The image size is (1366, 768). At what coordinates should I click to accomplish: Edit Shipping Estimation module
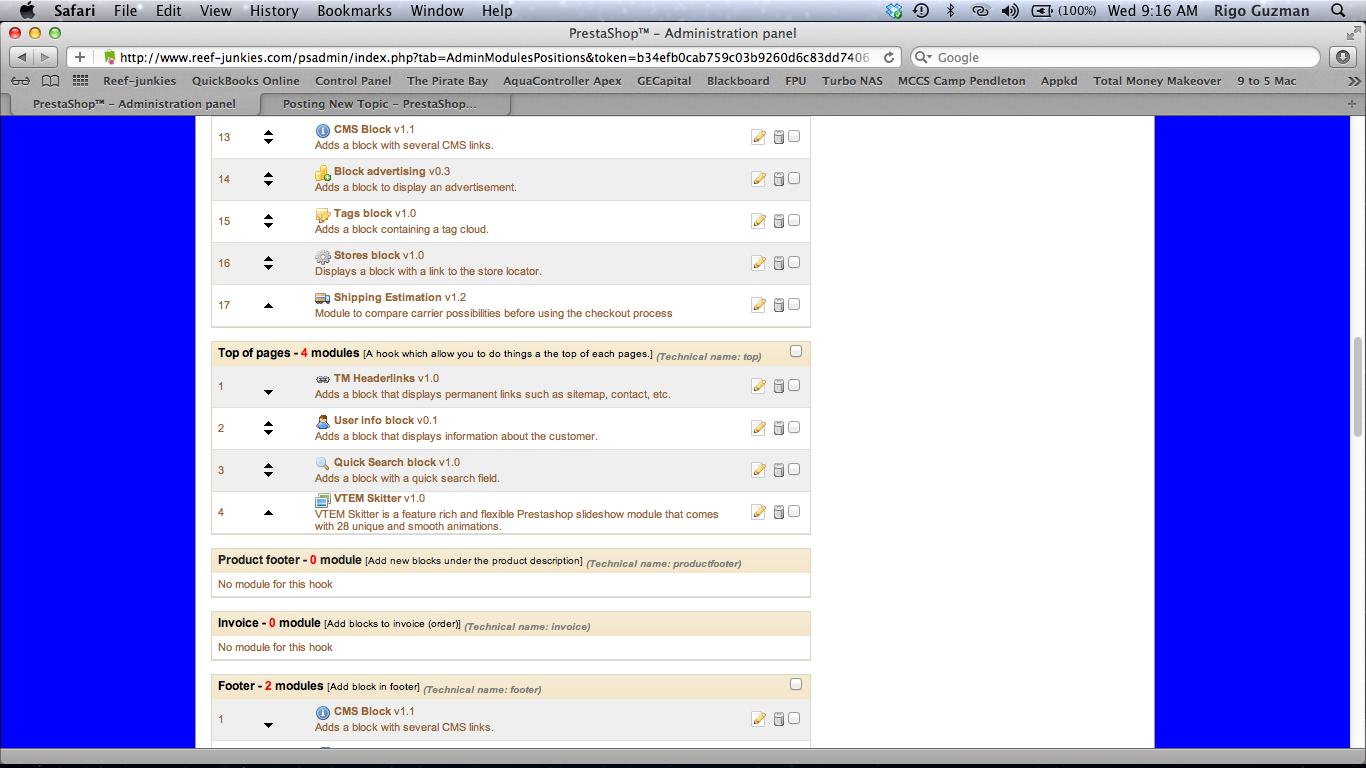coord(759,305)
